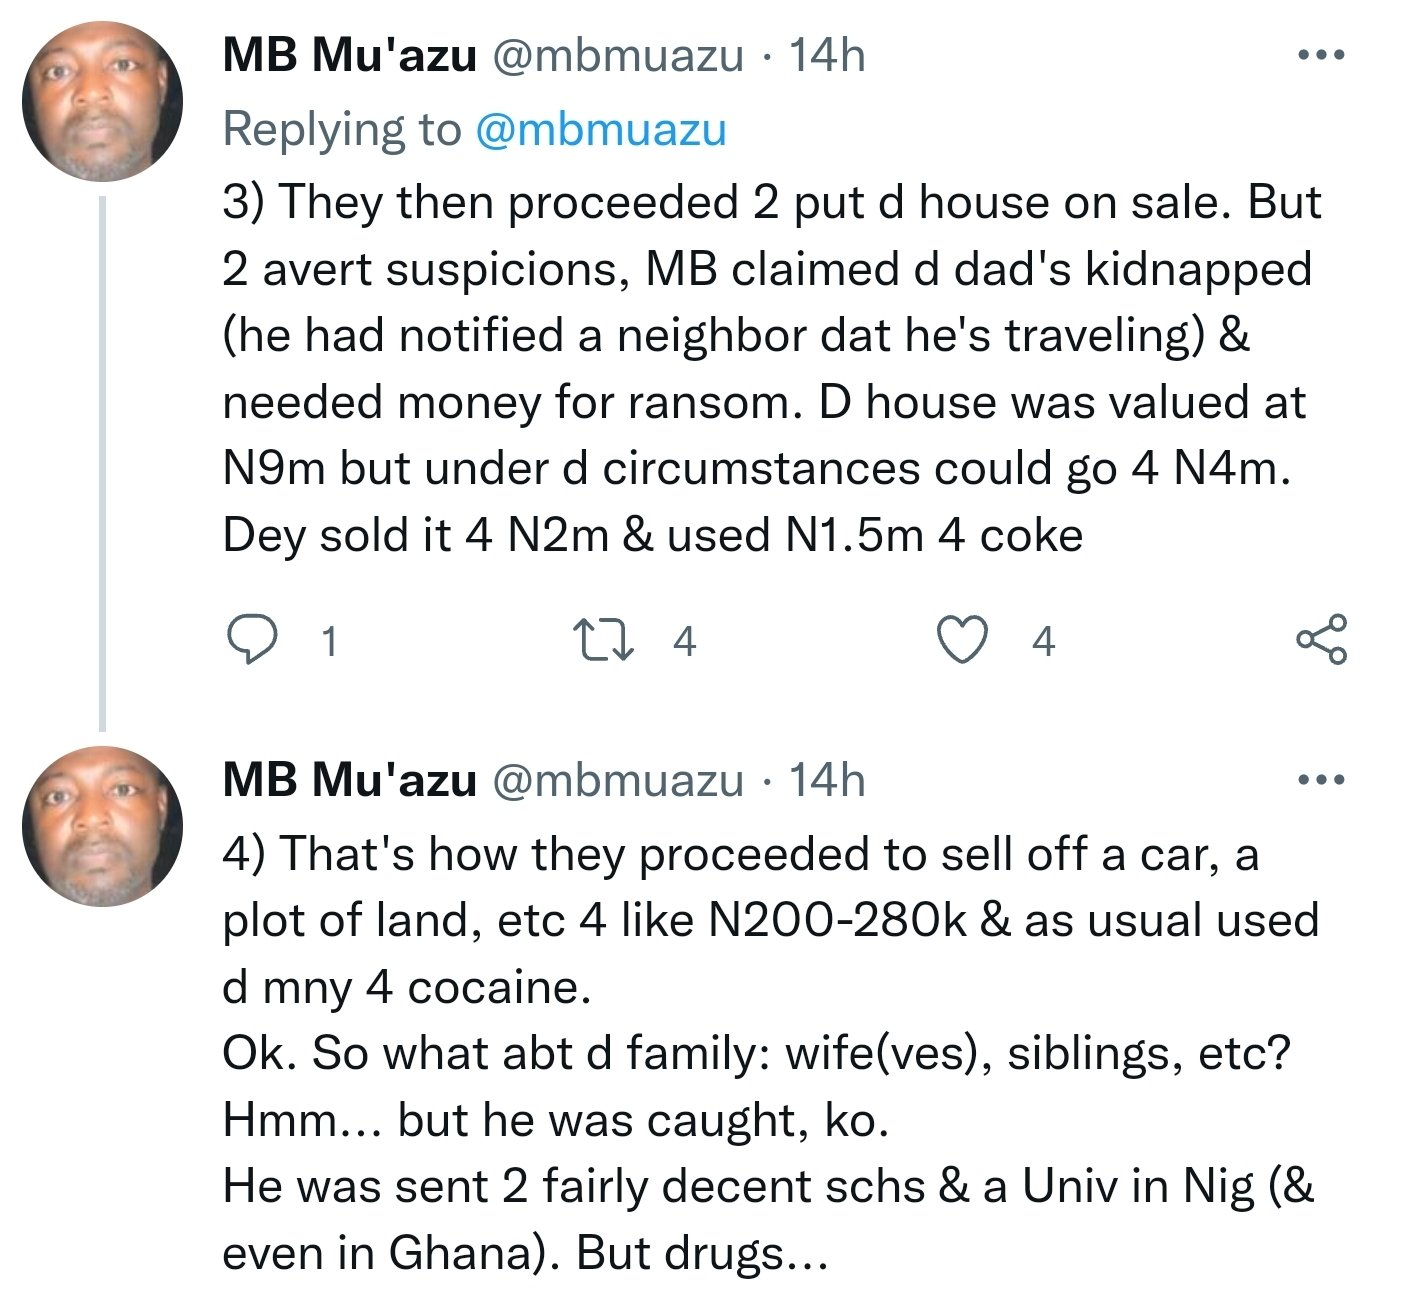Click the 14h timestamp on the first tweet
The width and height of the screenshot is (1405, 1312).
coord(827,56)
